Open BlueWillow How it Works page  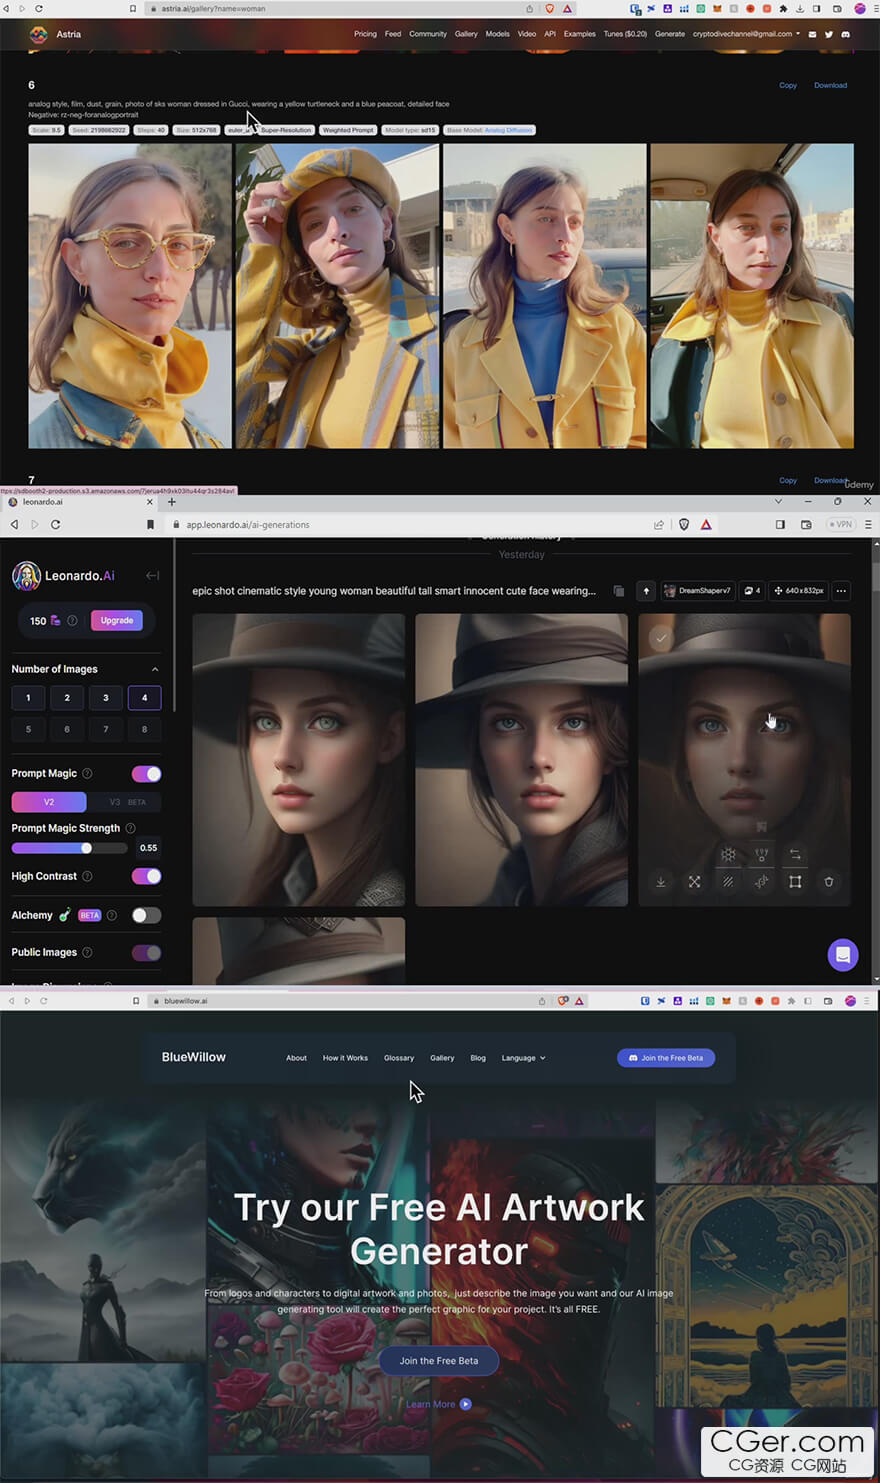coord(345,1058)
